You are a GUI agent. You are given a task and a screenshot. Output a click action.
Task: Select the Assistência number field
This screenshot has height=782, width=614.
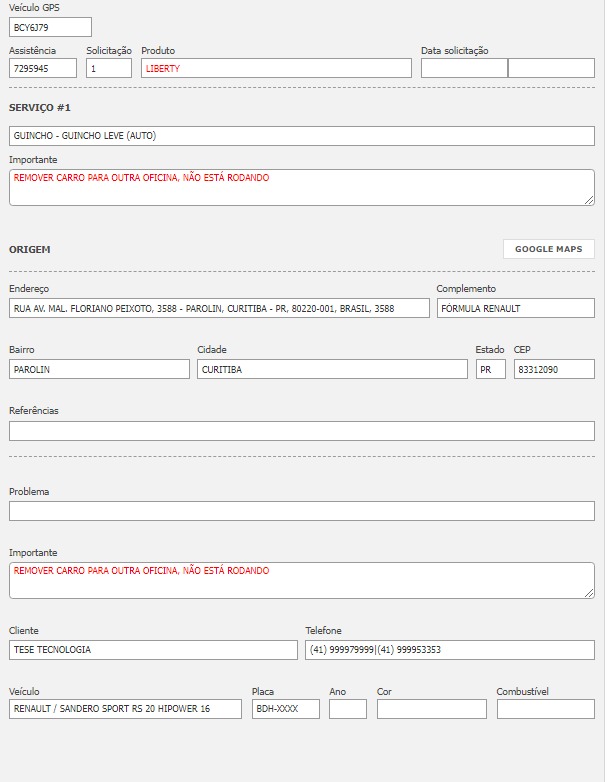coord(43,68)
